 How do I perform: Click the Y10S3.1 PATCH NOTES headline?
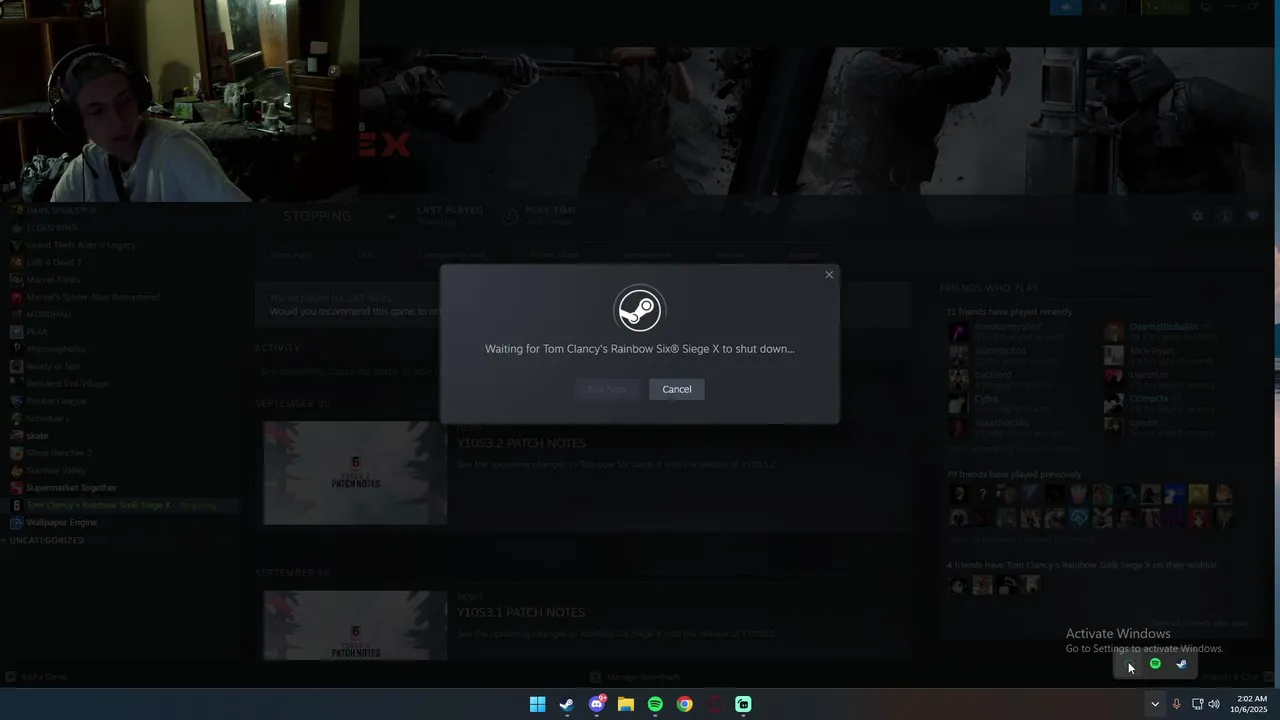coord(521,612)
